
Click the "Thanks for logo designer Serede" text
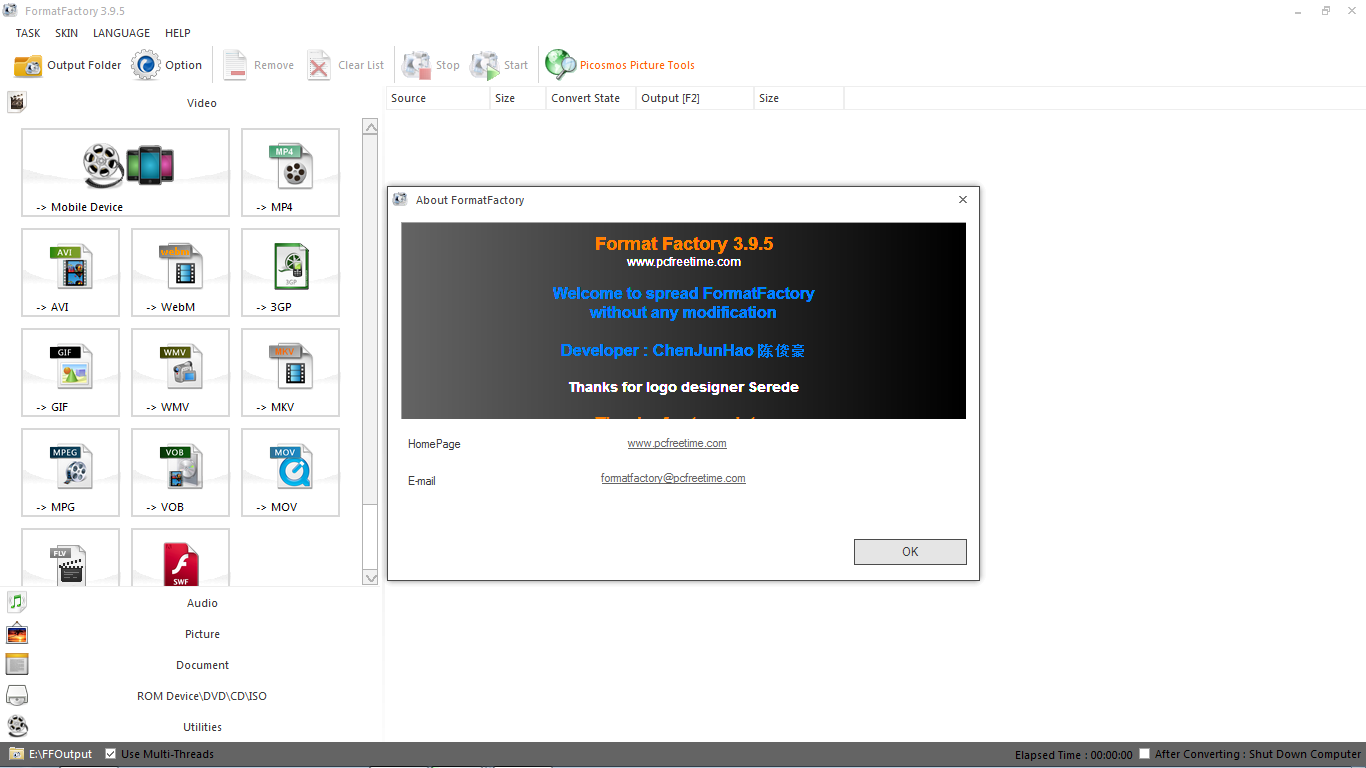(684, 387)
